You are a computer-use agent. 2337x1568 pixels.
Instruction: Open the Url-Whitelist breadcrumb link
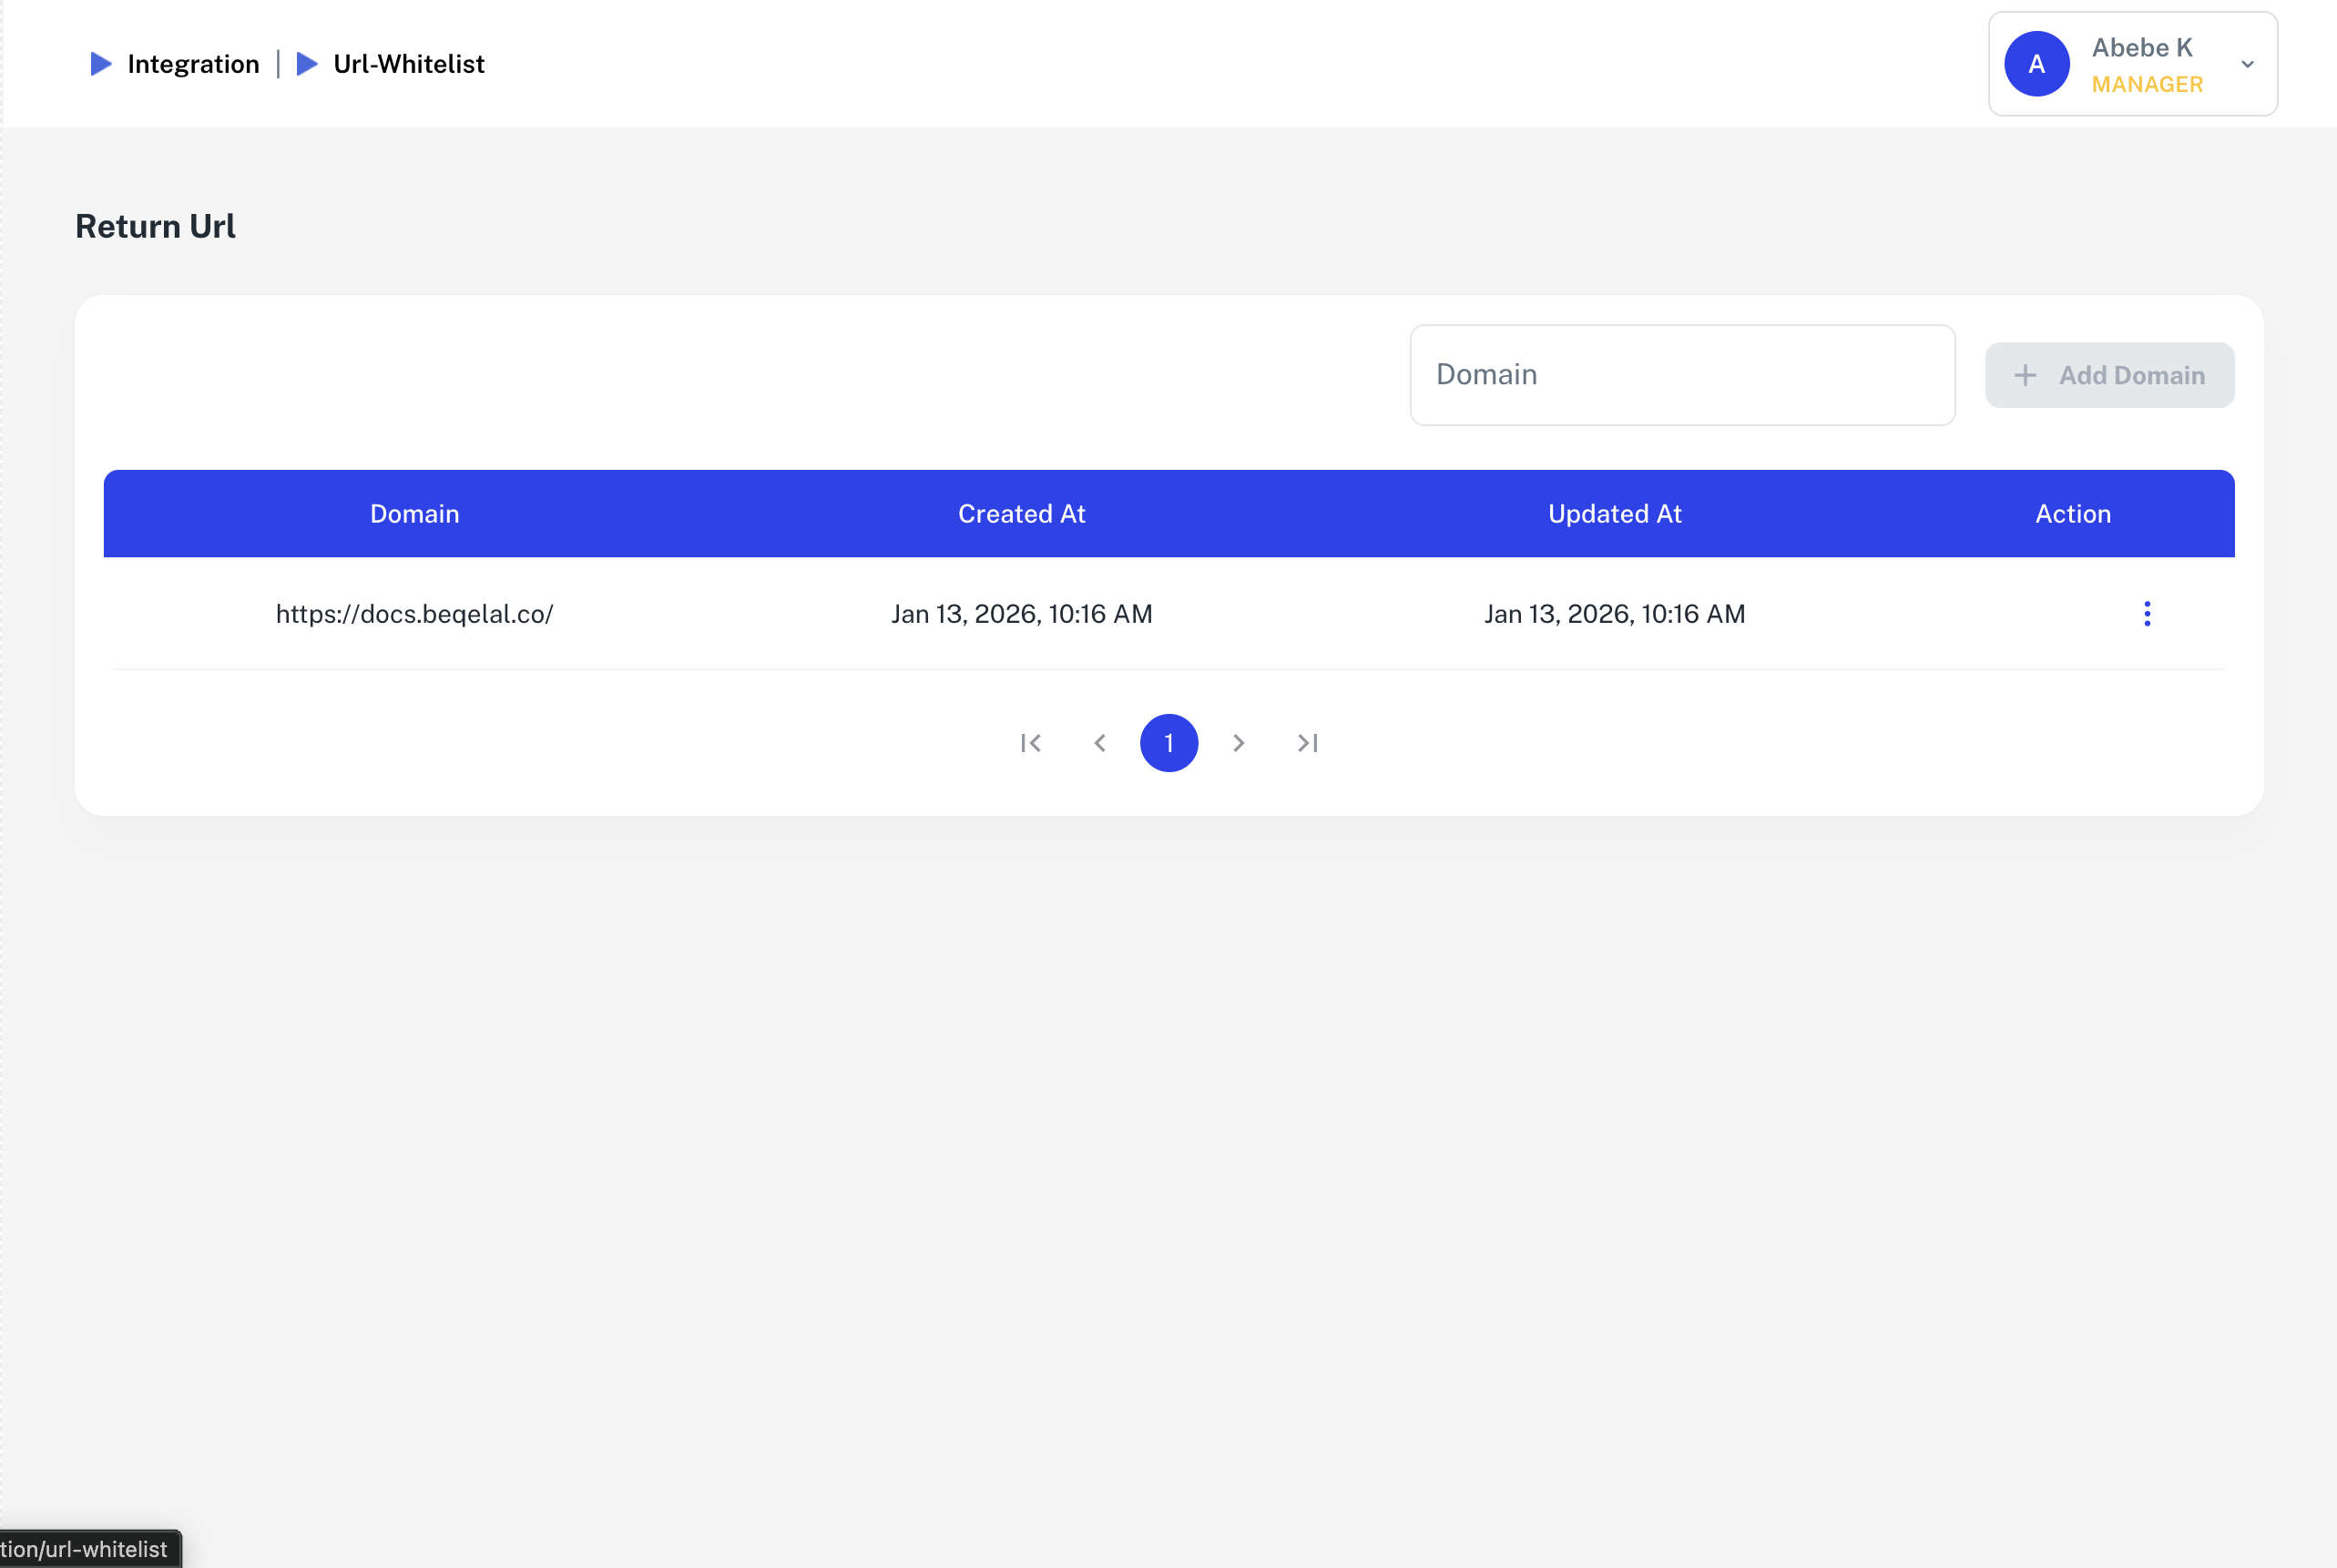tap(408, 64)
